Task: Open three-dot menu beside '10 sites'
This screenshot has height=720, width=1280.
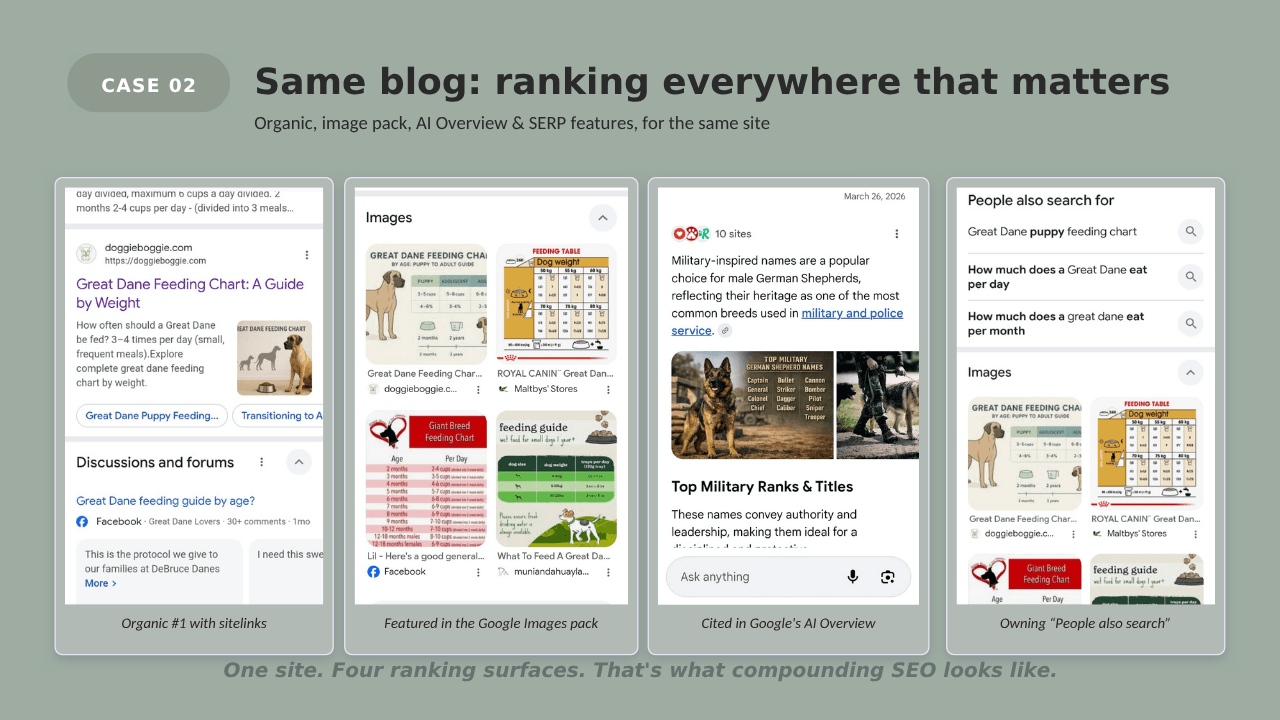Action: 897,233
